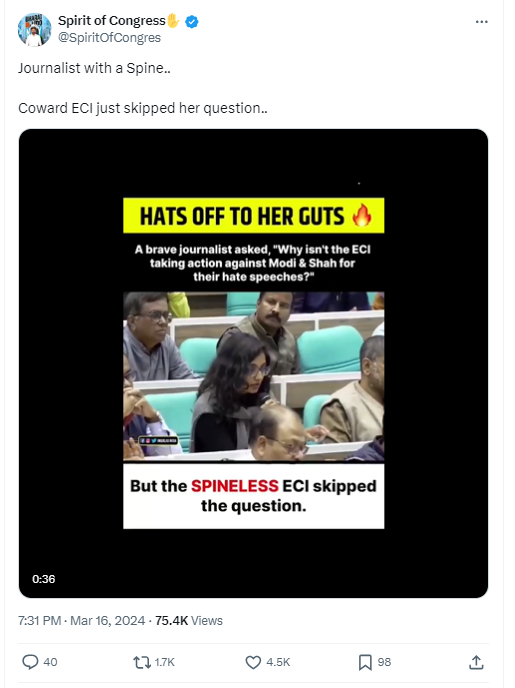Like the post with heart icon

253,662
